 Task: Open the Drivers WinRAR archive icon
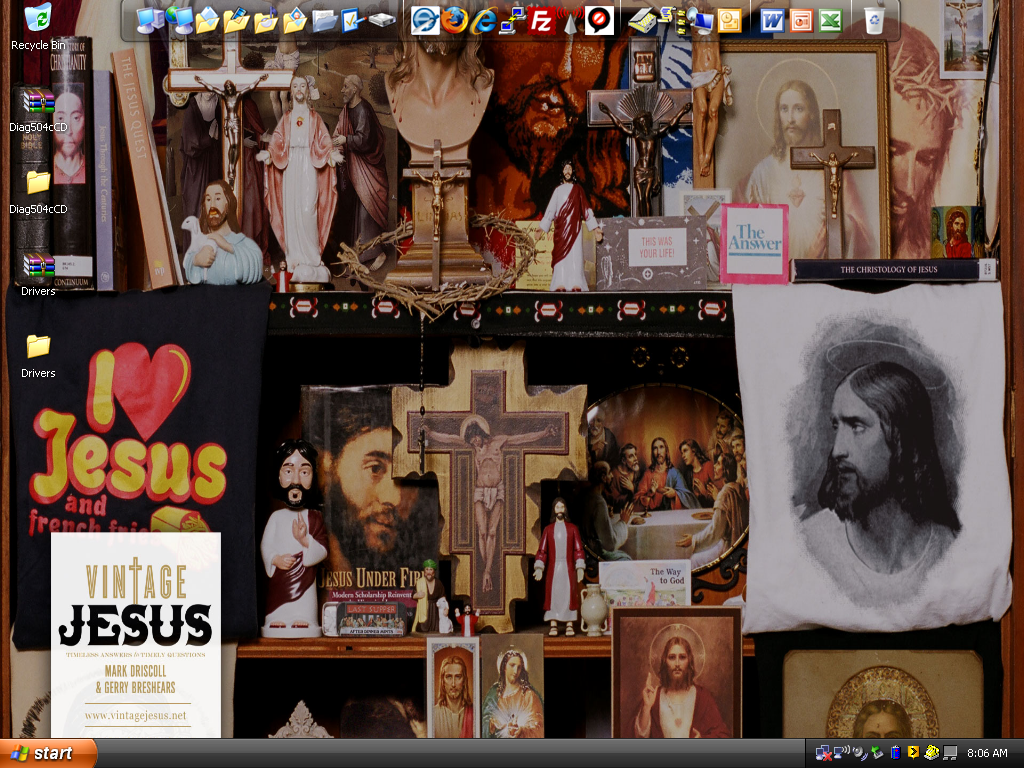pos(38,273)
